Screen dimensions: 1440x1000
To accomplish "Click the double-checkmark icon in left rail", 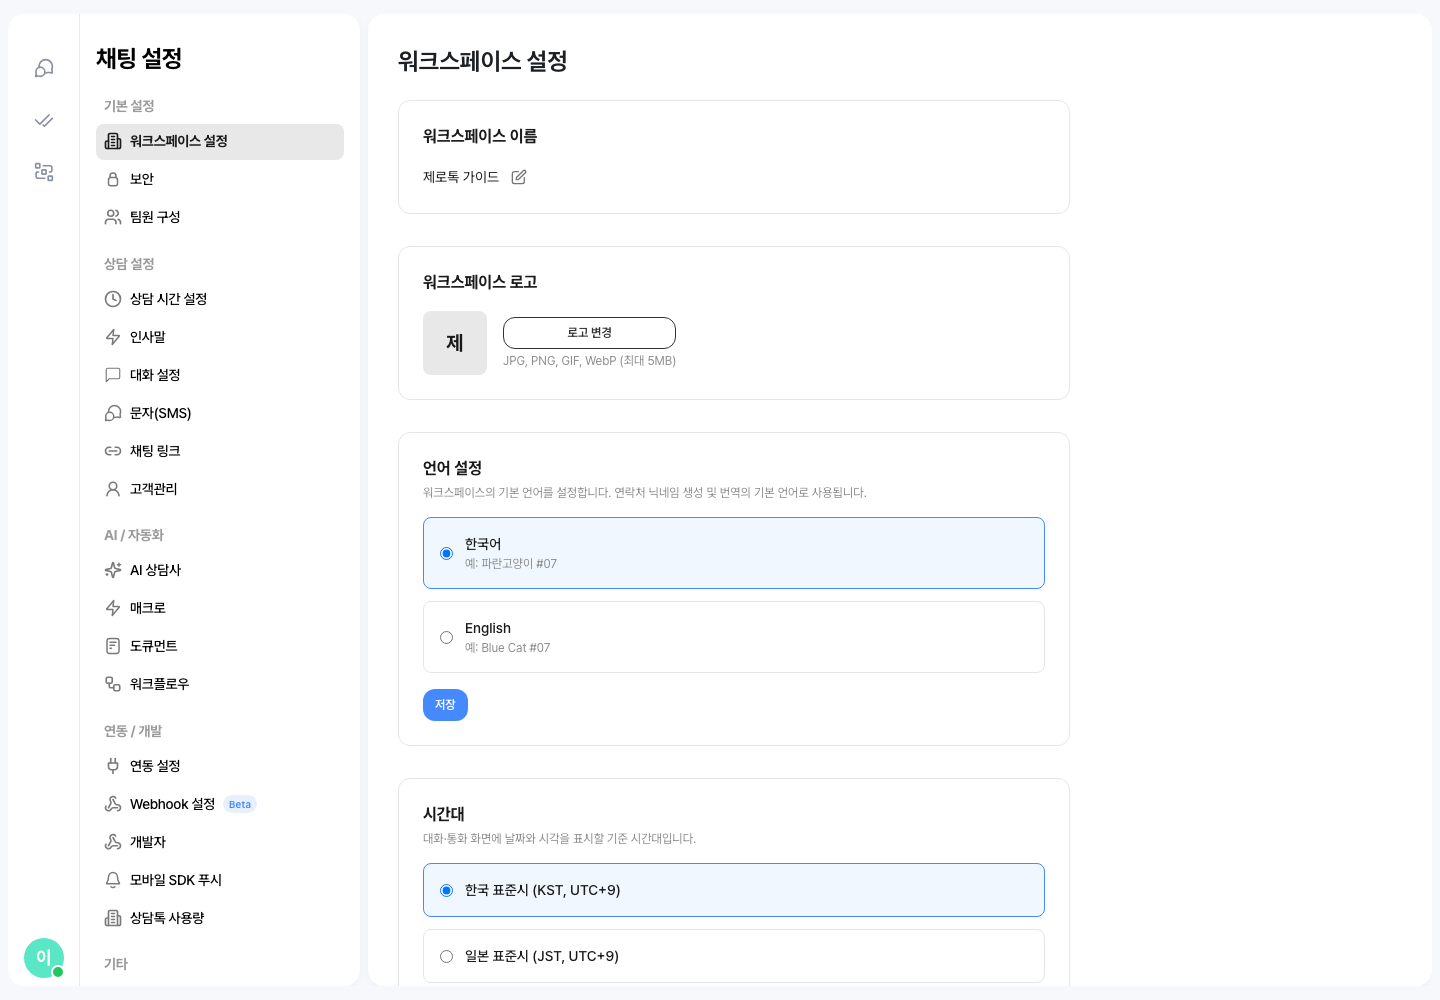I will (44, 120).
